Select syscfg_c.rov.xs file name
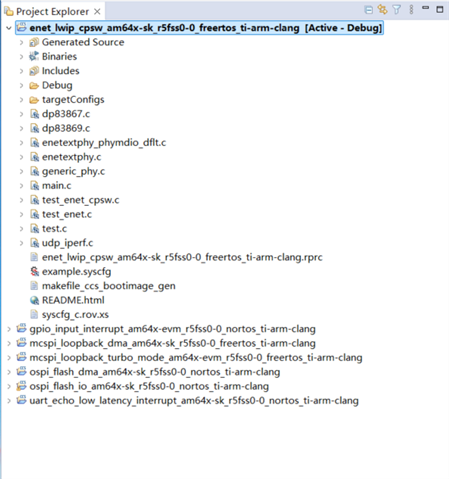449x479 pixels. click(x=75, y=315)
